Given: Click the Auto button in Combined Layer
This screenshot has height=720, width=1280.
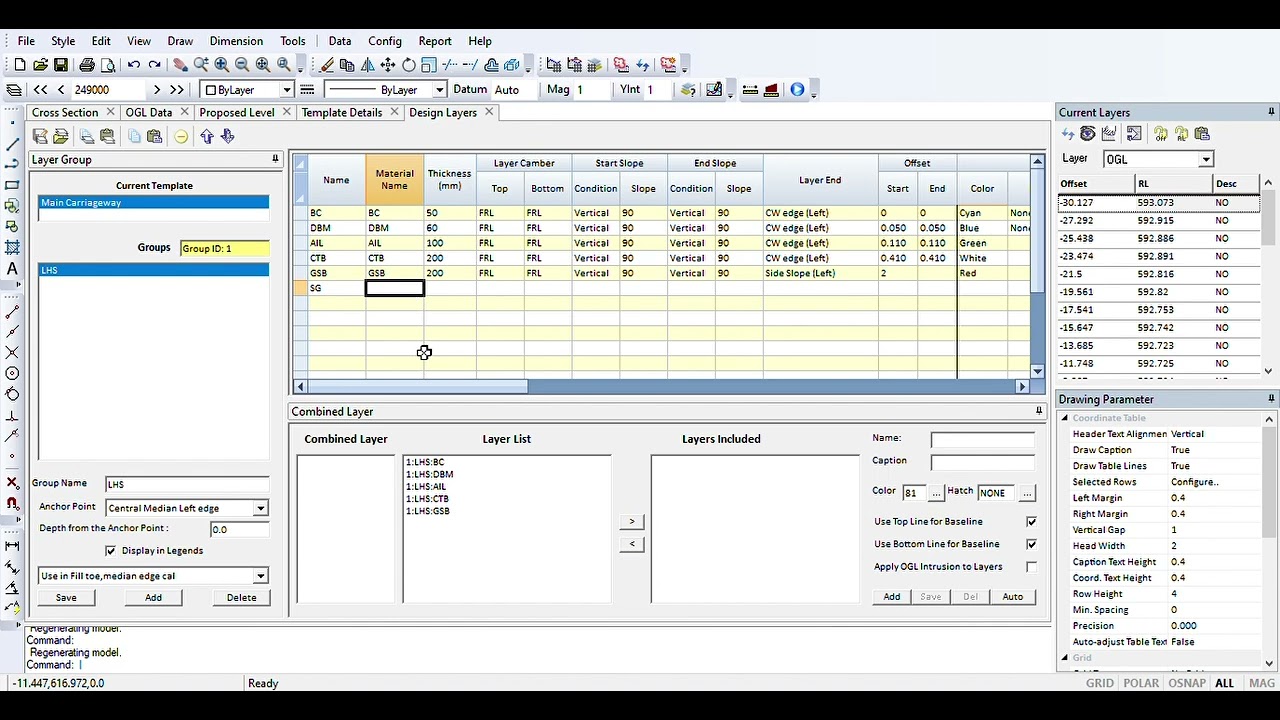Looking at the screenshot, I should coord(1013,597).
